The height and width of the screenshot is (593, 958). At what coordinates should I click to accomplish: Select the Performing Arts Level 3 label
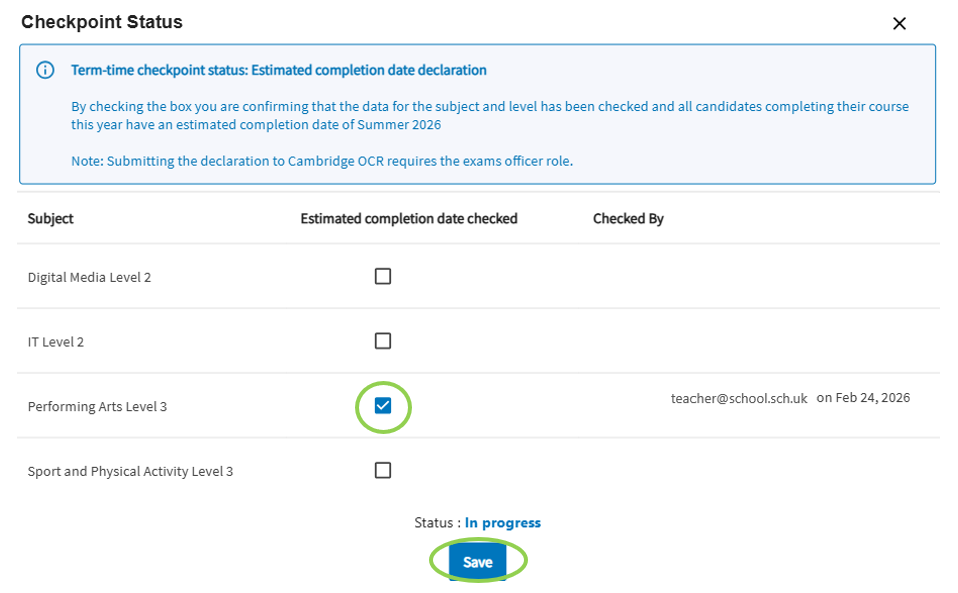97,407
